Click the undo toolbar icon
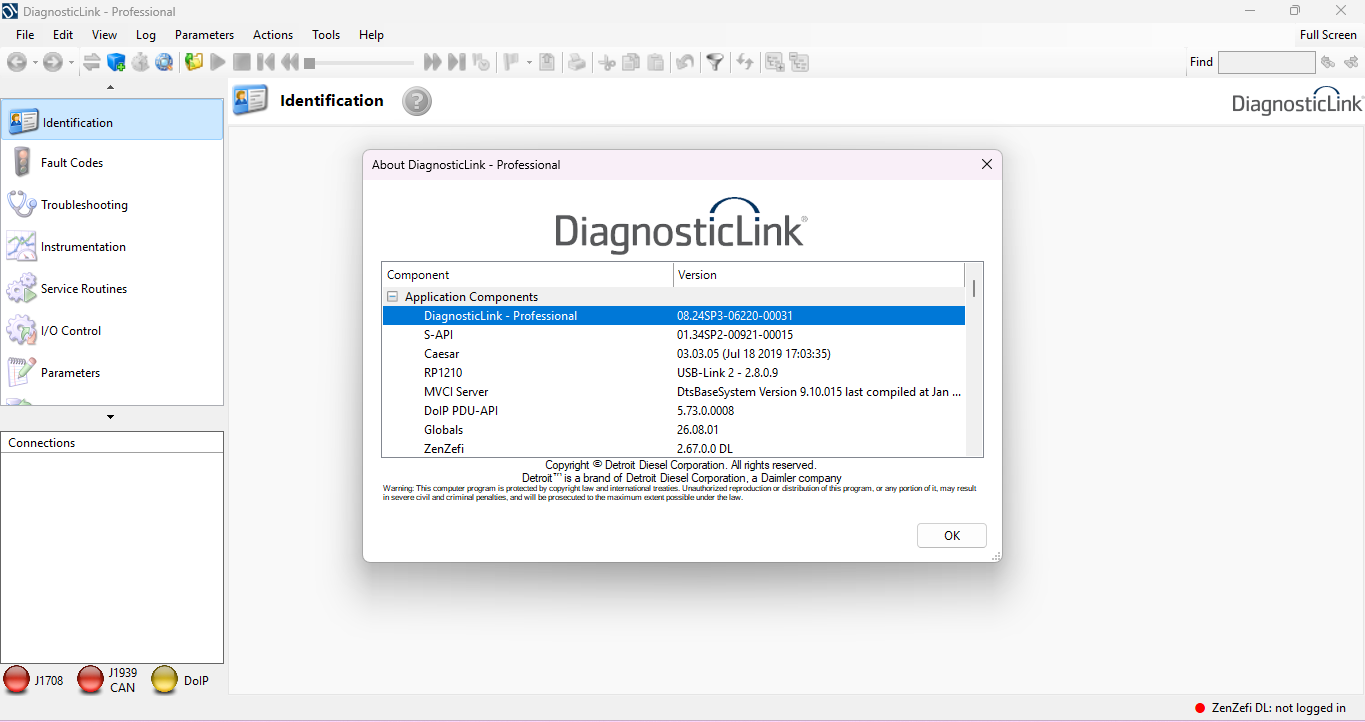 [x=685, y=62]
